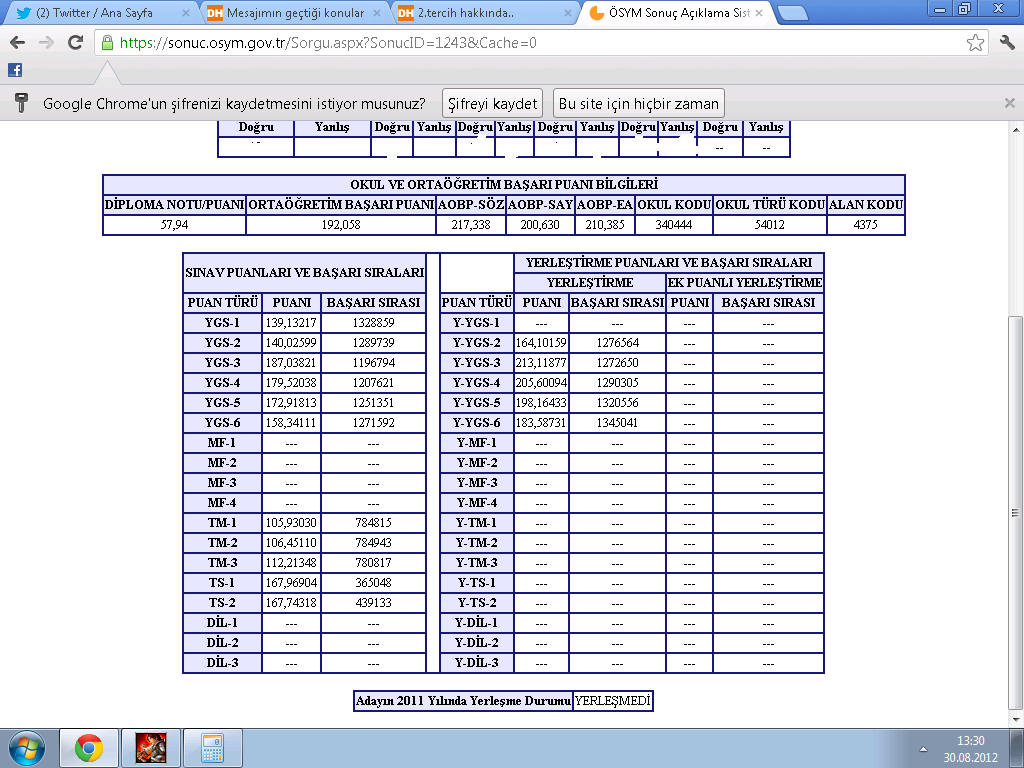
Task: Select the YERLEŞMEDİ status text
Action: click(613, 701)
